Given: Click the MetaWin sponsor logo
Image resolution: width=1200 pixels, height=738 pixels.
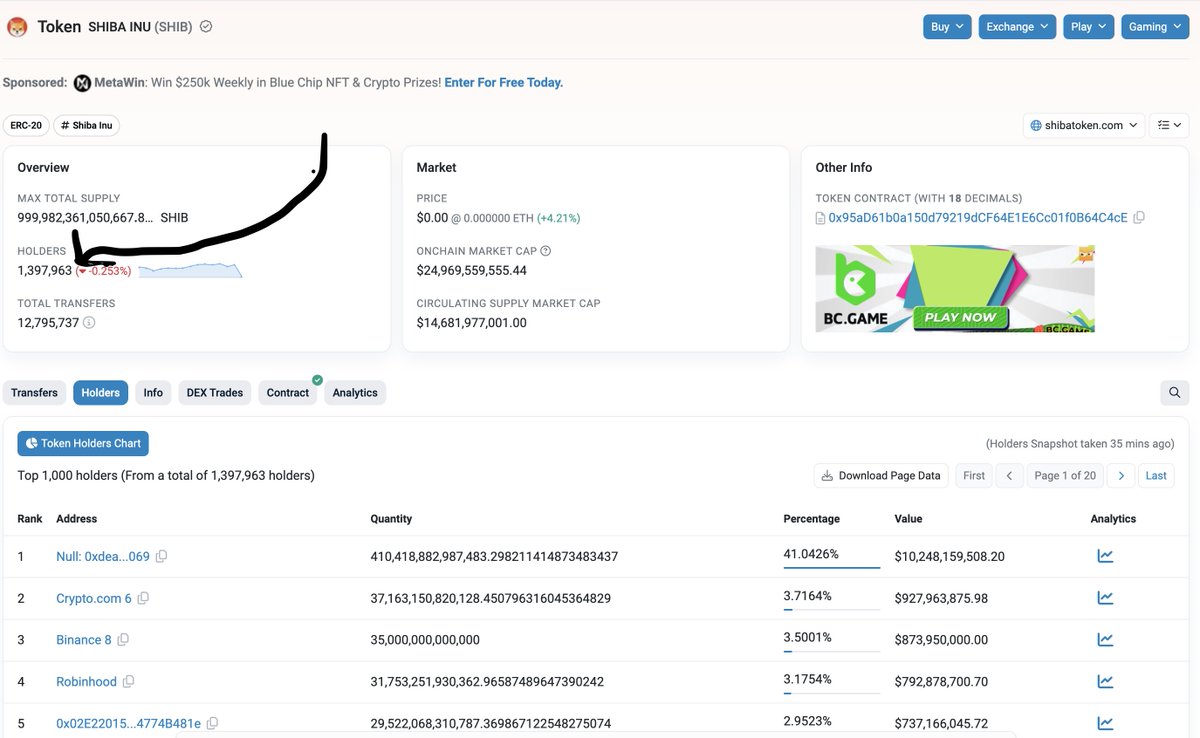Looking at the screenshot, I should click(83, 83).
